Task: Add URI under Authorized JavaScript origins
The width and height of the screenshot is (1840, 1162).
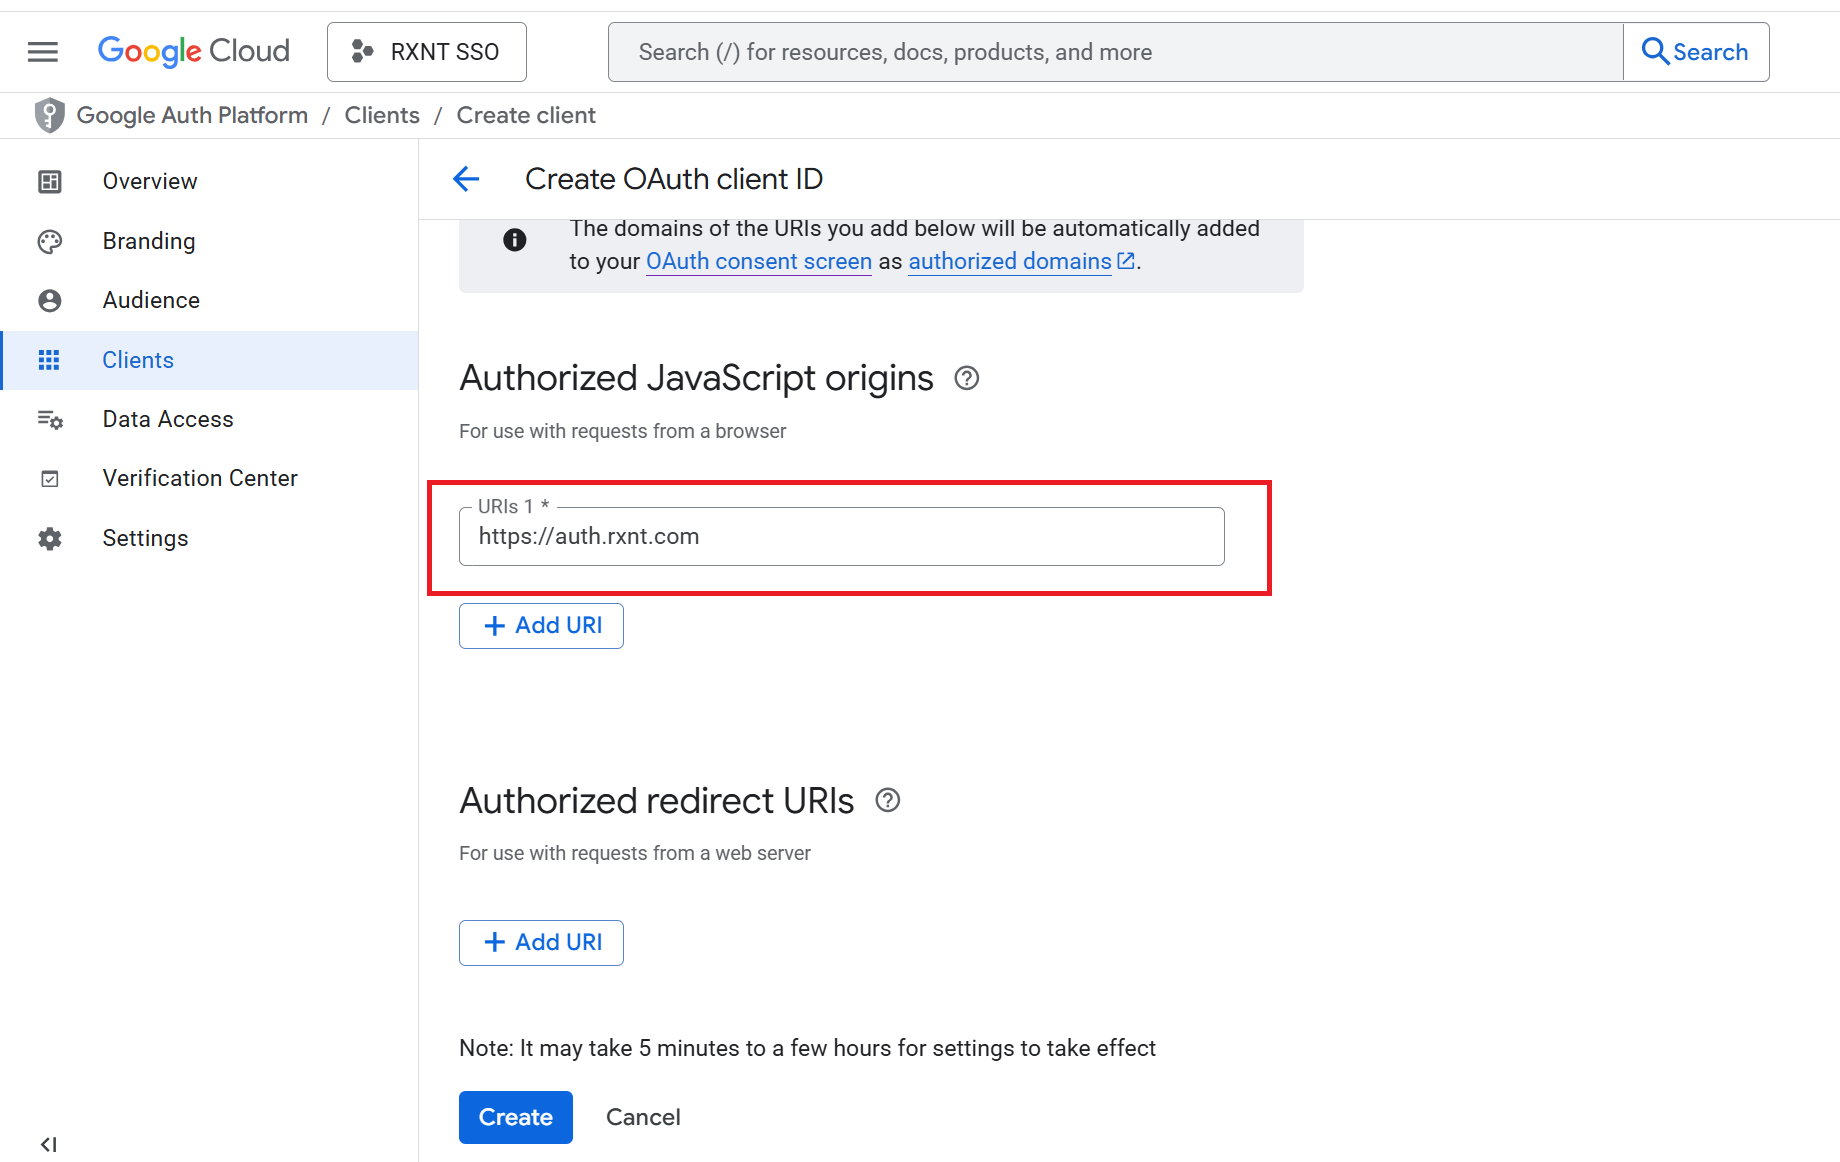Action: tap(541, 626)
